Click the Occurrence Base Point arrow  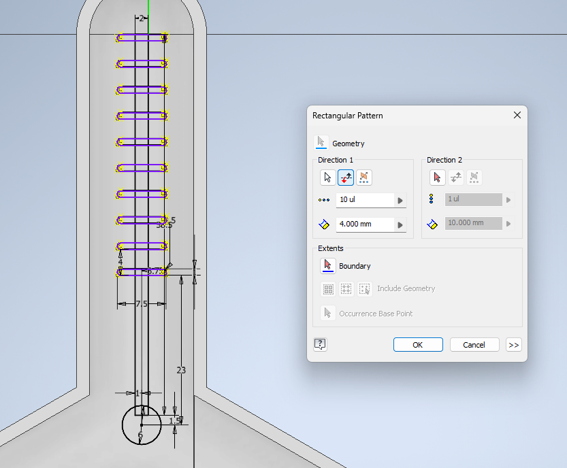tap(328, 313)
